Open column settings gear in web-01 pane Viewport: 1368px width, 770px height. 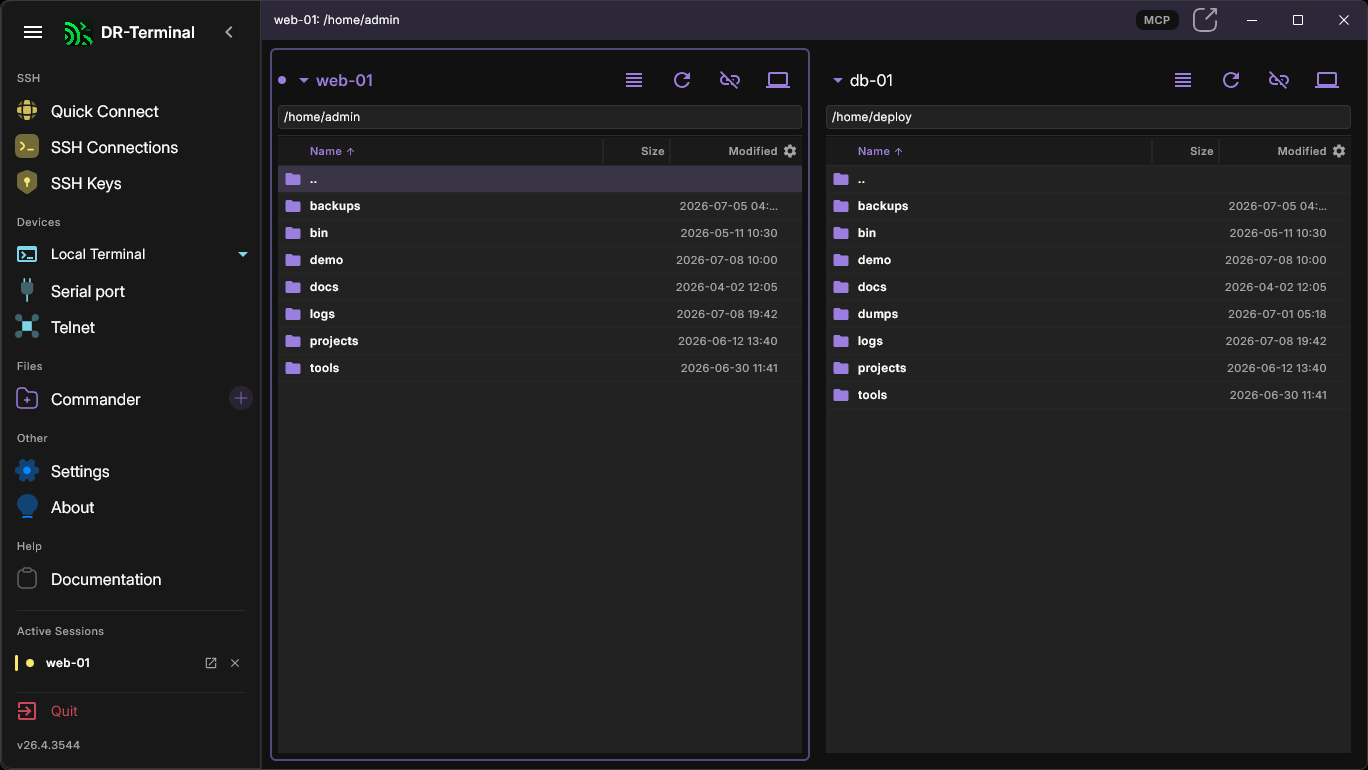(790, 151)
